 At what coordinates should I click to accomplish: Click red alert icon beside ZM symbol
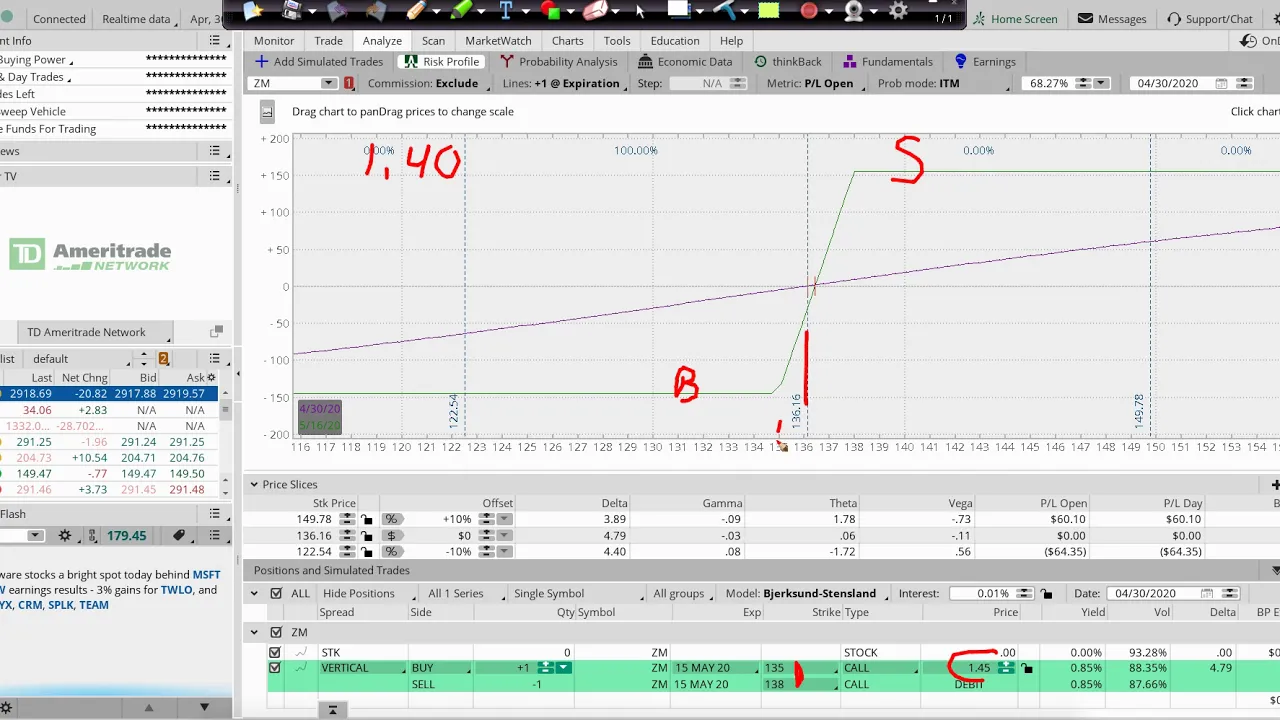[348, 83]
